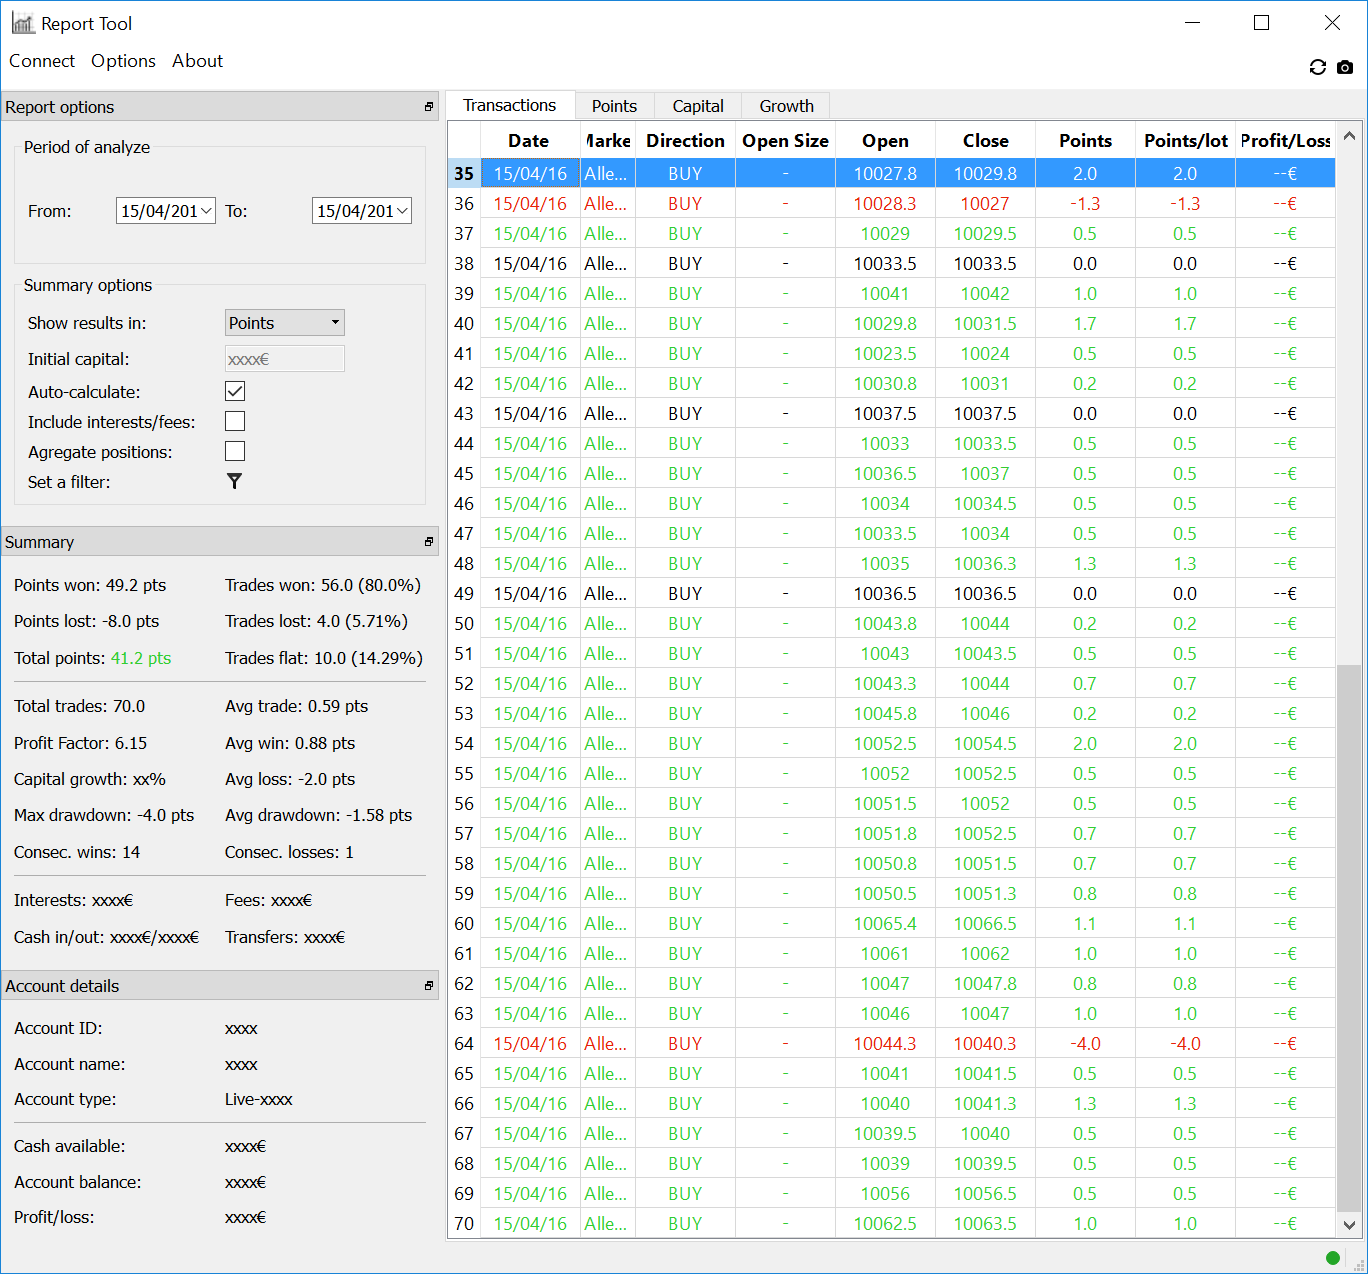Click the Report Tool app icon
The height and width of the screenshot is (1274, 1368).
22,23
